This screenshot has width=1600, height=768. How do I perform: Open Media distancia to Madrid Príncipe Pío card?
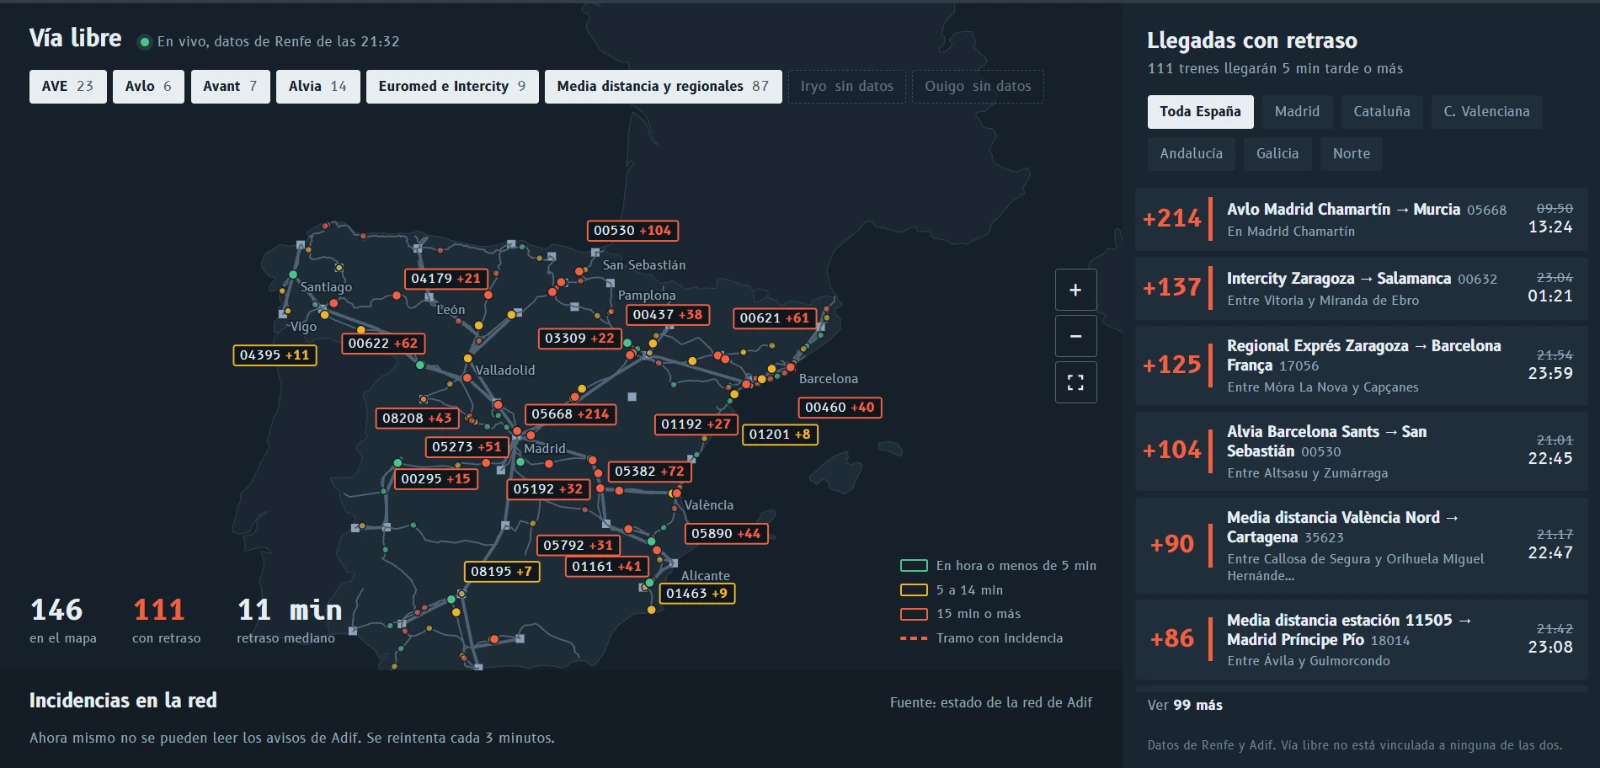click(x=1361, y=639)
